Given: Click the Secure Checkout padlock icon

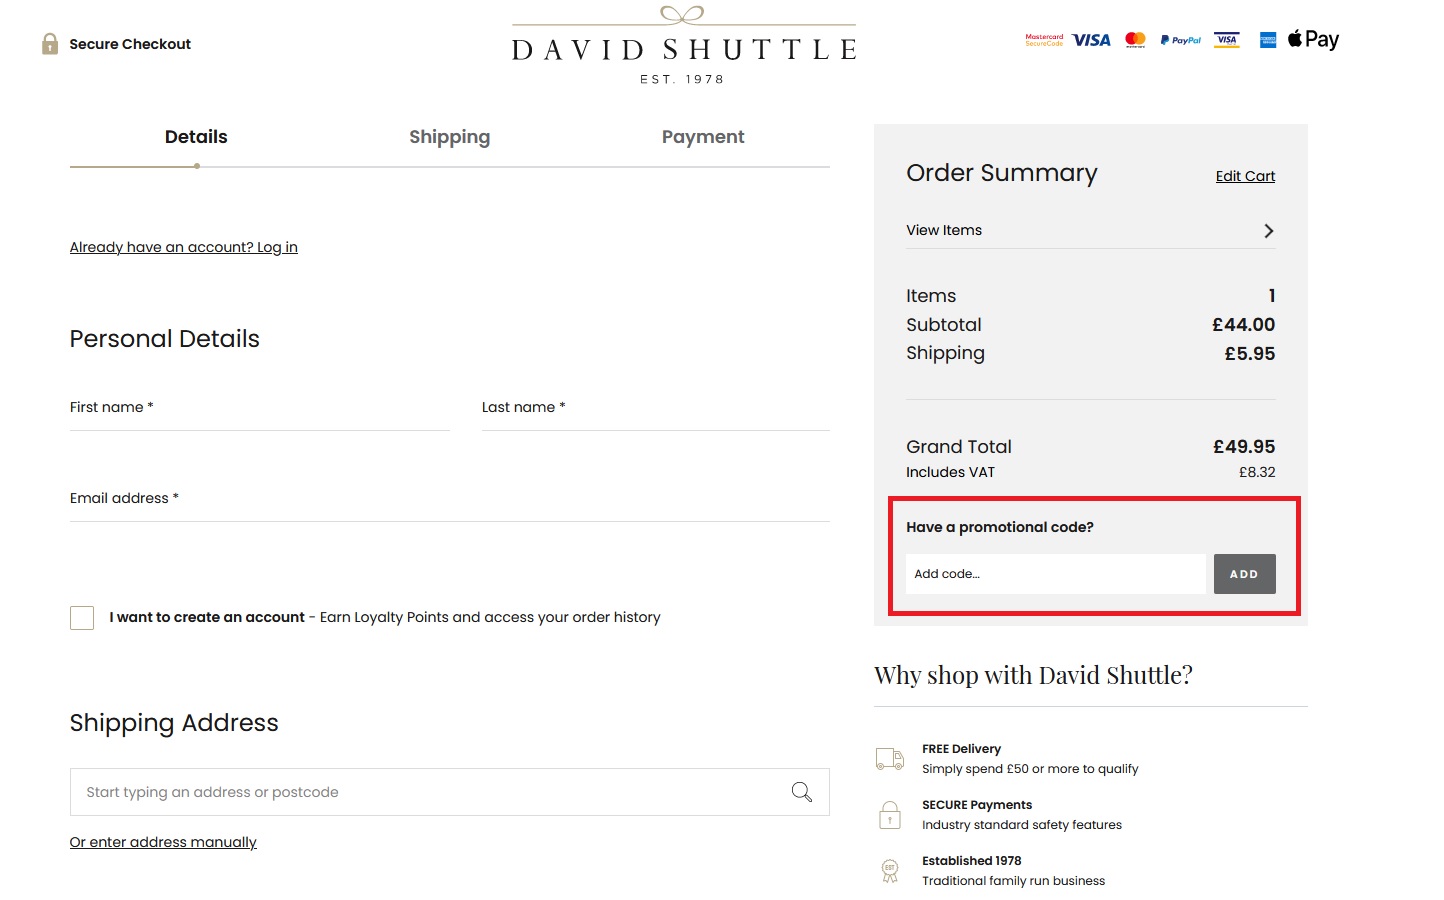Looking at the screenshot, I should pyautogui.click(x=50, y=44).
